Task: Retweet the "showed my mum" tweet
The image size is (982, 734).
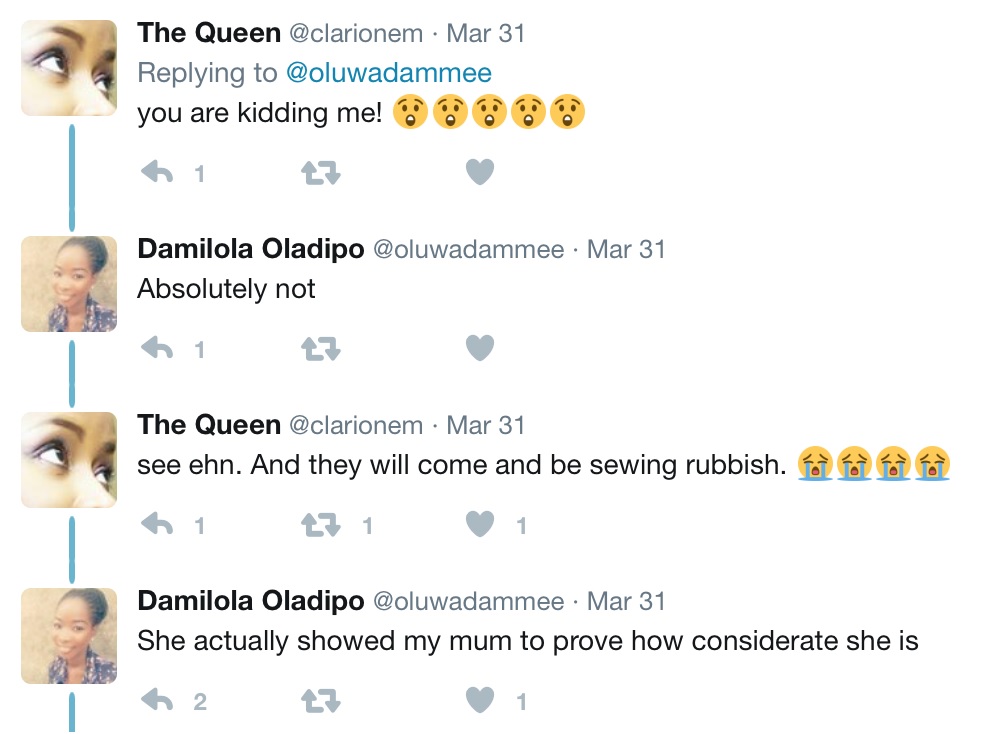Action: tap(321, 701)
